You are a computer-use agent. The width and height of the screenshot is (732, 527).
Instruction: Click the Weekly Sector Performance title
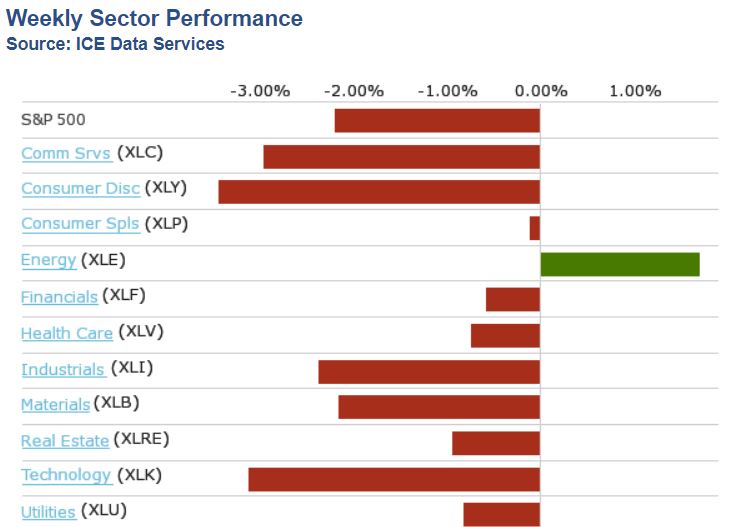(154, 19)
